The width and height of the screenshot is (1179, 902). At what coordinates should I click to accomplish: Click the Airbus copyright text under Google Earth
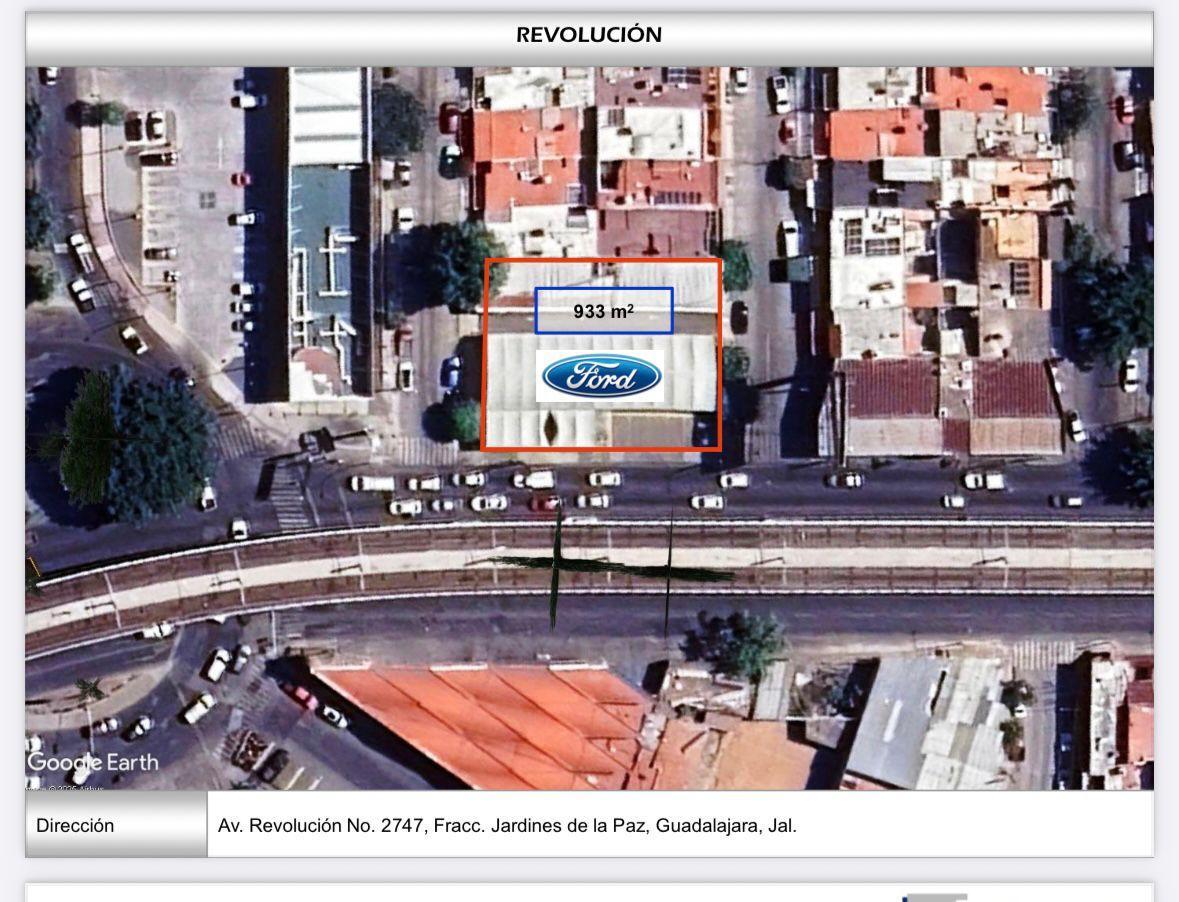pos(70,787)
